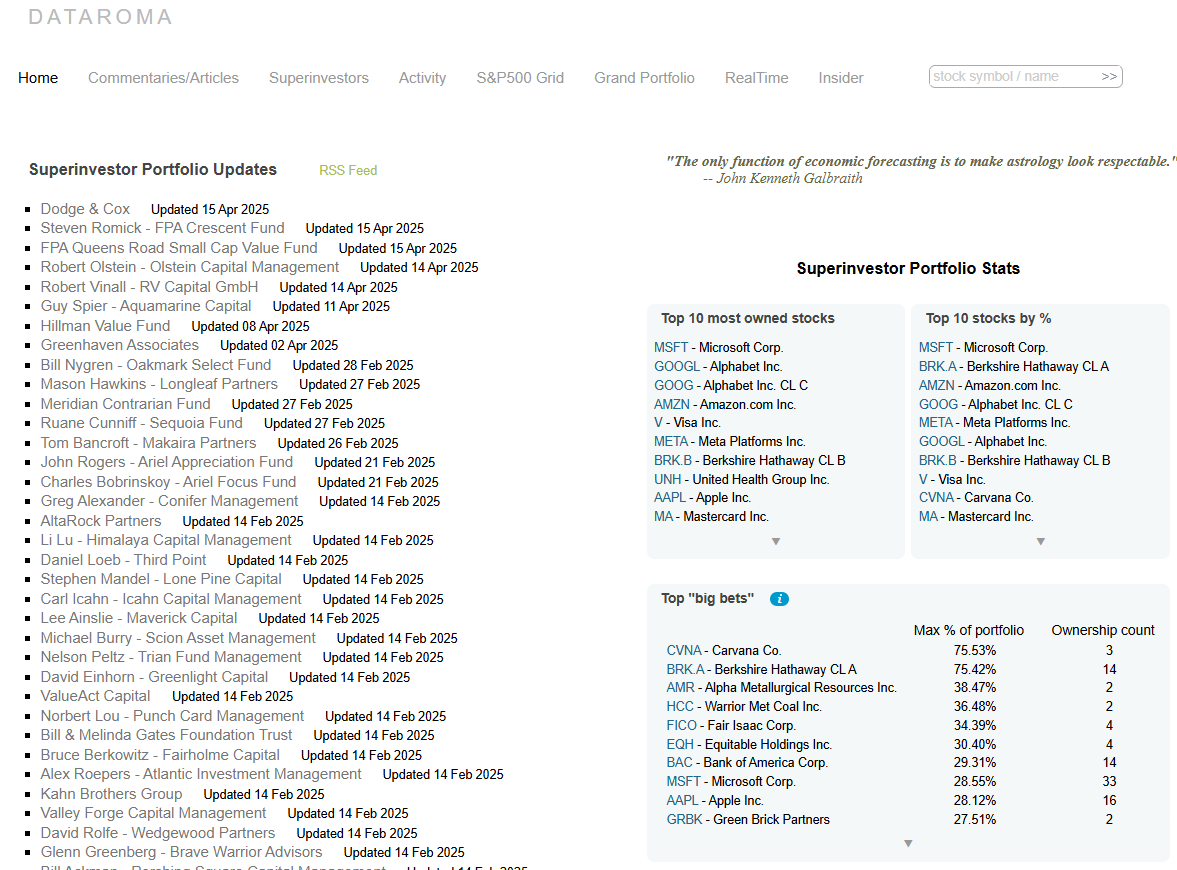Open Robert Vinall - RV Capital GmbH
The width and height of the screenshot is (1177, 870).
(149, 287)
